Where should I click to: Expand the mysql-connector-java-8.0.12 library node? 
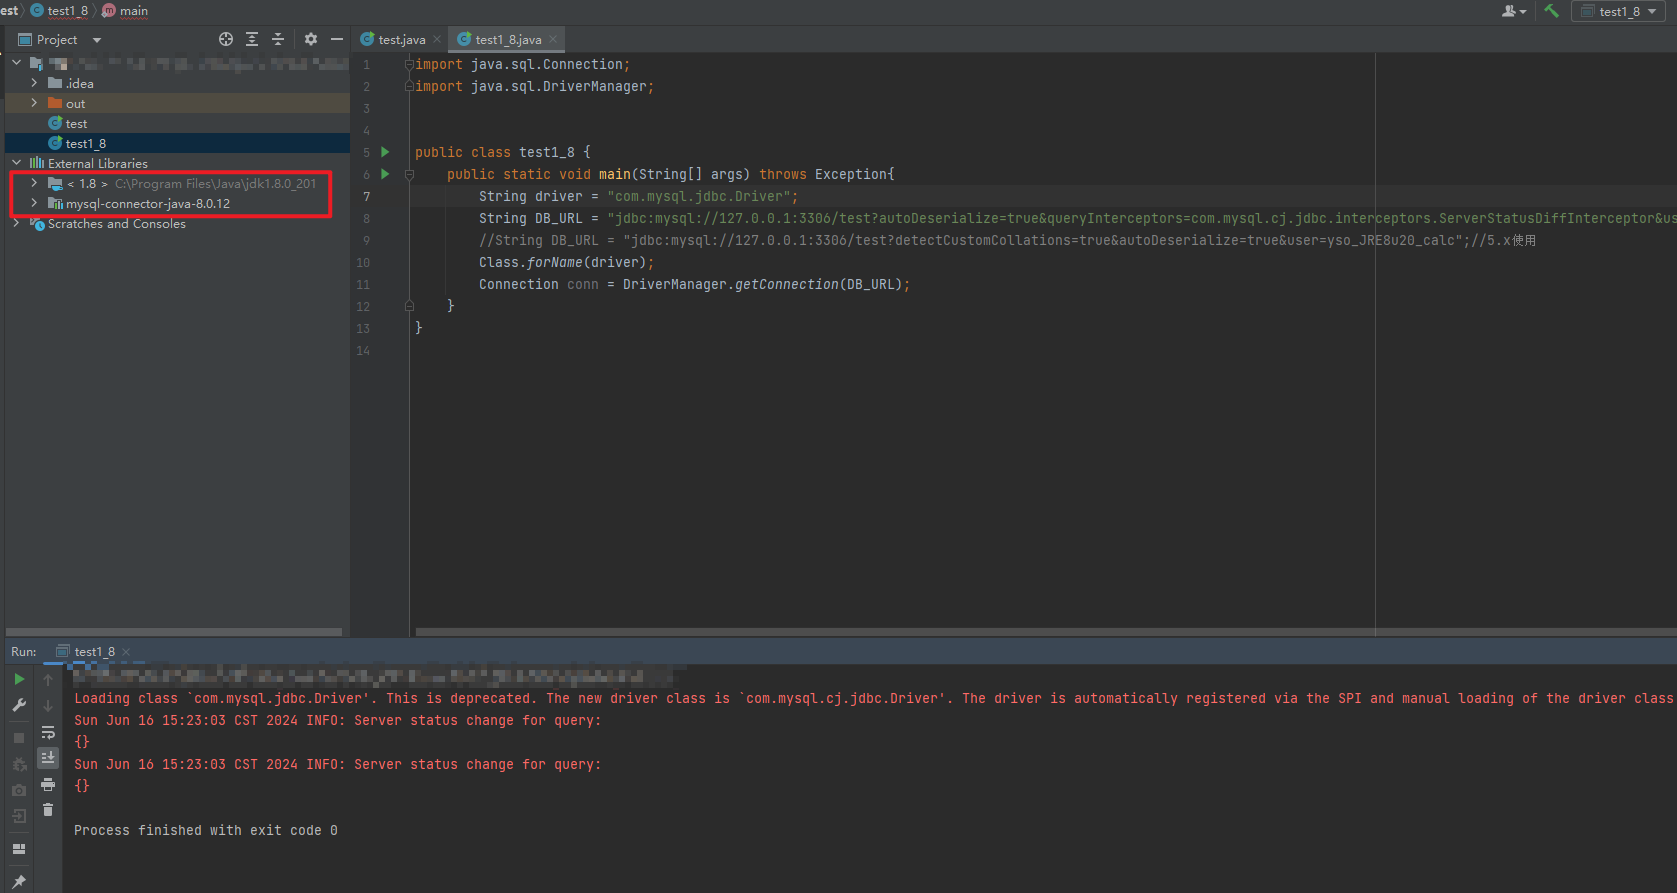click(x=34, y=203)
